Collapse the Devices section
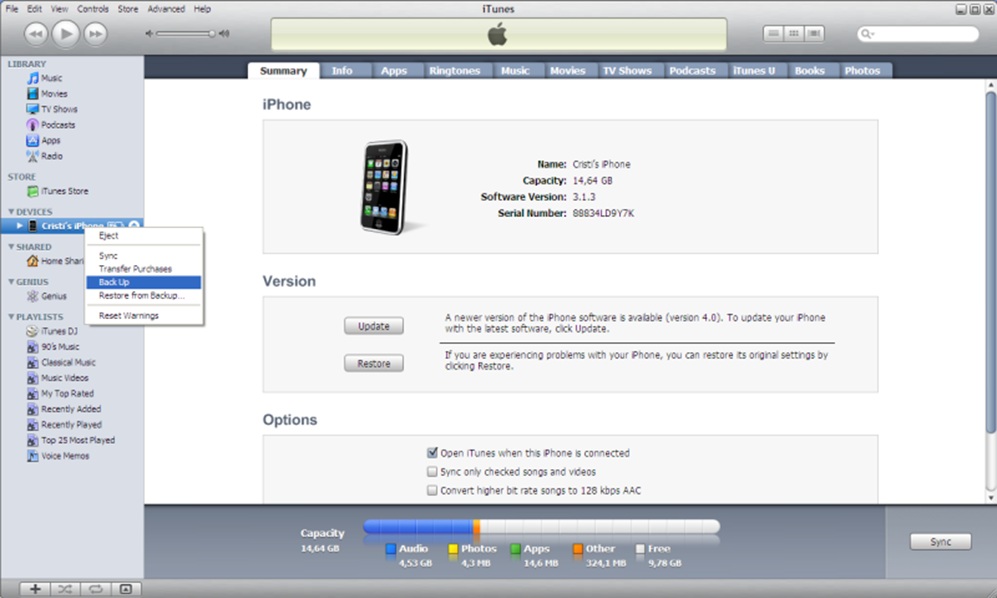Screen dimensions: 997x598 (x=11, y=211)
